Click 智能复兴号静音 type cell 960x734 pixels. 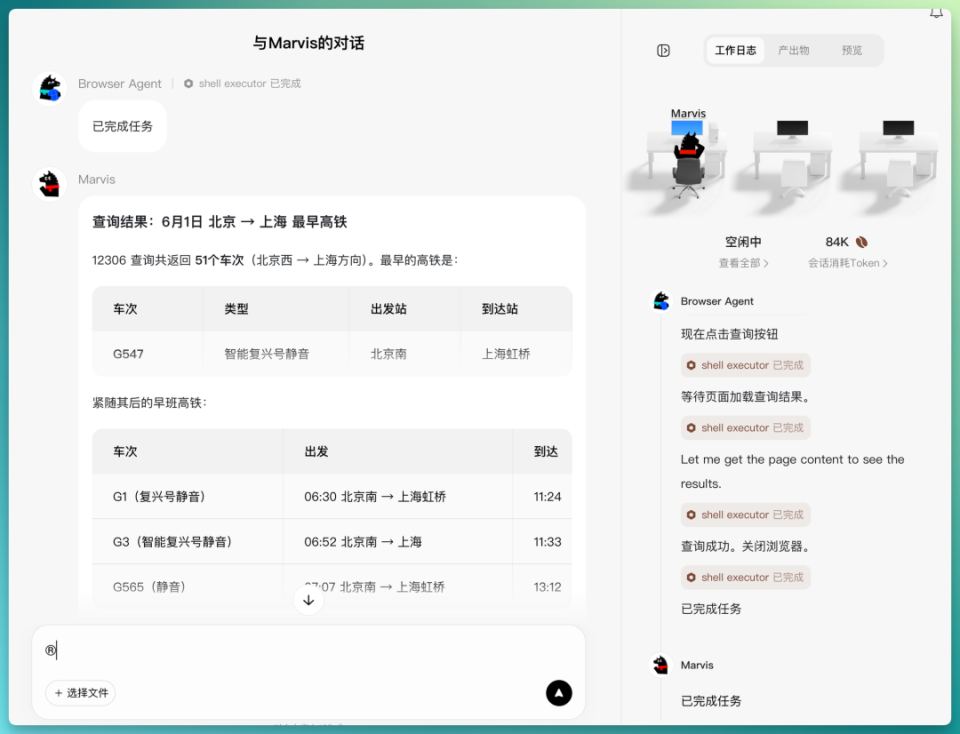point(276,354)
